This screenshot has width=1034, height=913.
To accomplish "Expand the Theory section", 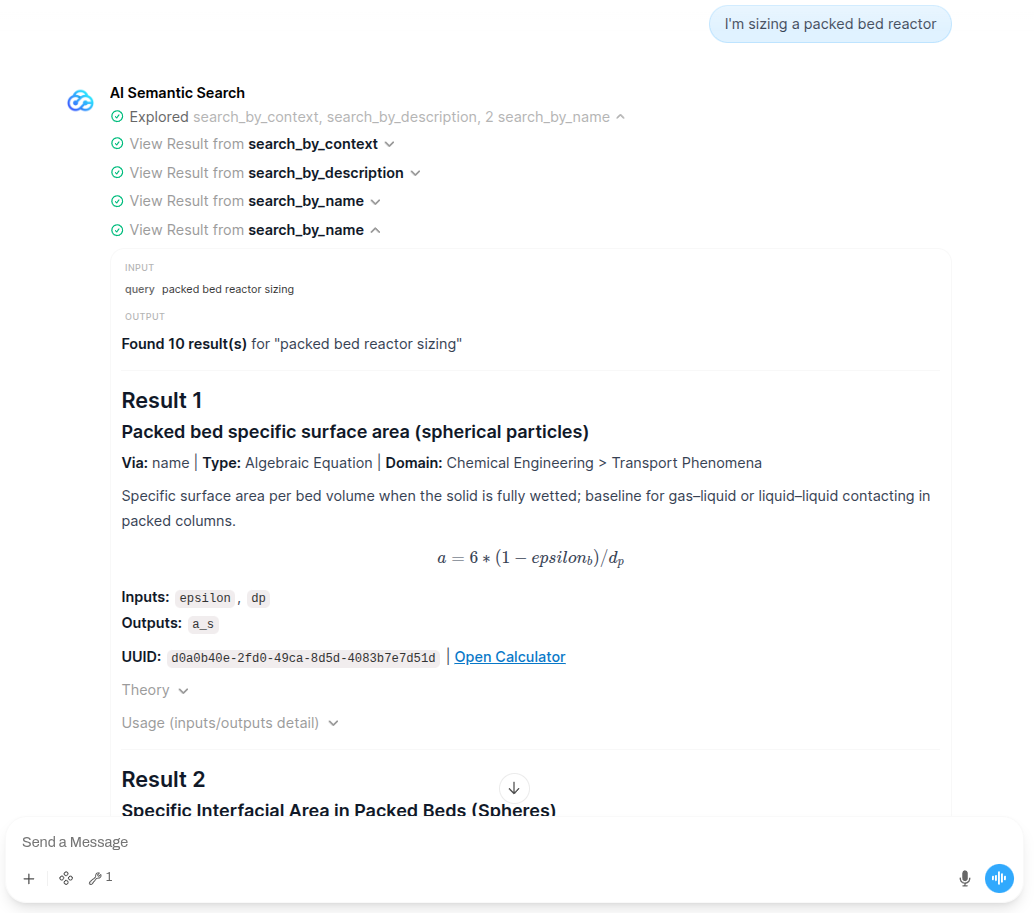I will (155, 690).
